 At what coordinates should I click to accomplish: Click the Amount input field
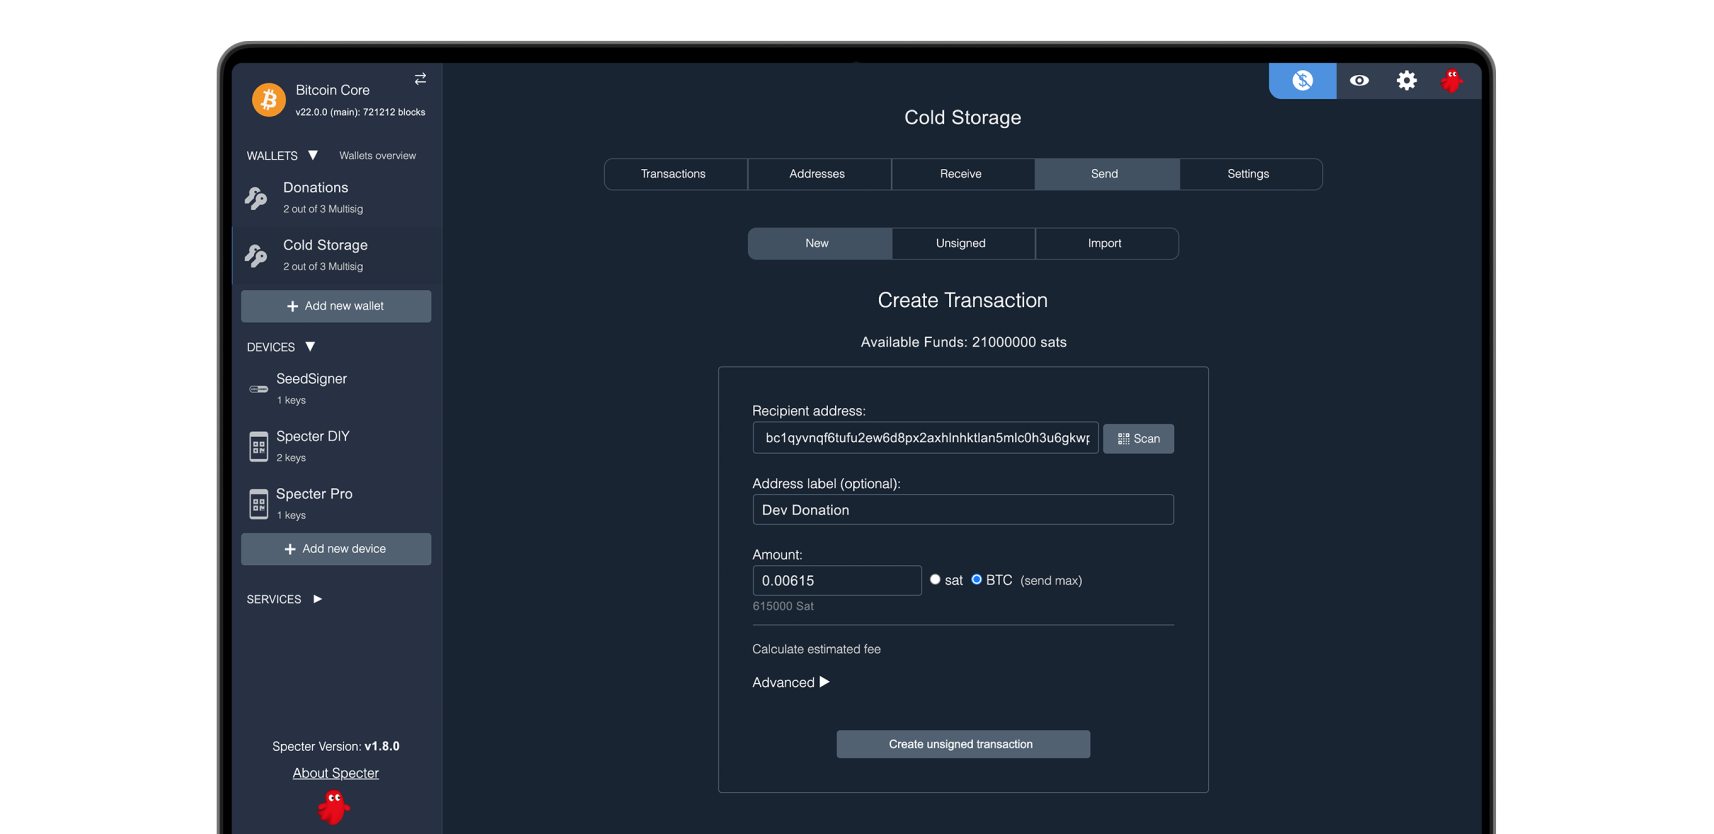tap(837, 580)
